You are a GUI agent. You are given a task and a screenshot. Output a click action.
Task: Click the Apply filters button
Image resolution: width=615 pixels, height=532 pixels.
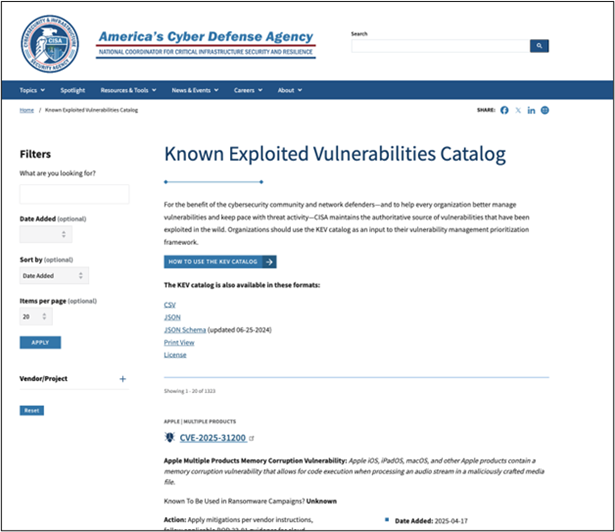point(40,343)
